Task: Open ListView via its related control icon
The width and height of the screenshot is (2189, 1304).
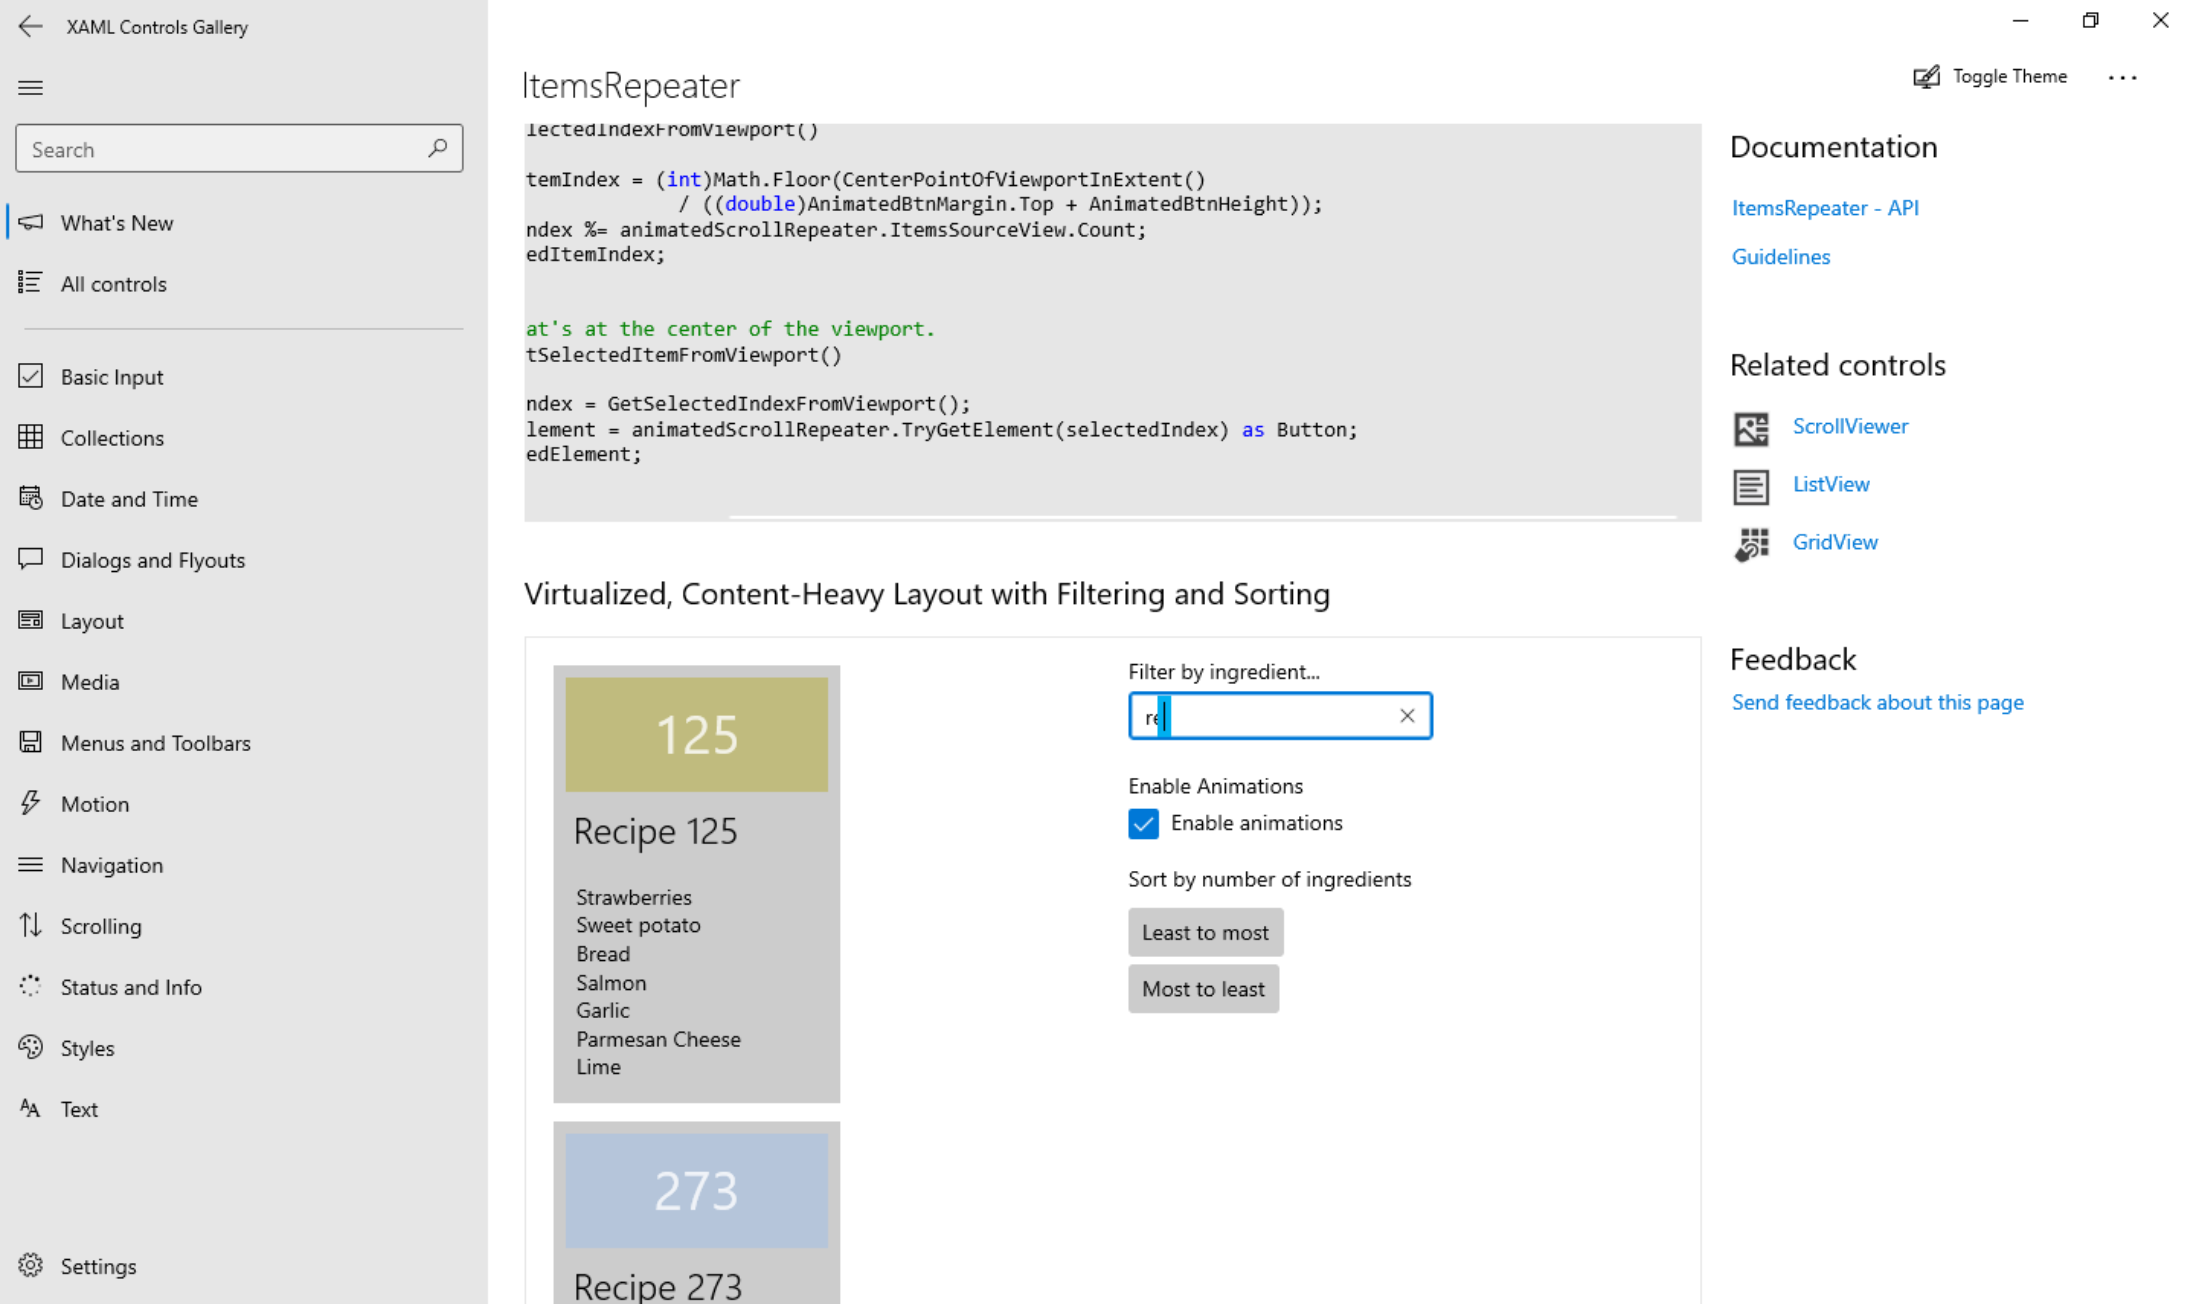Action: tap(1751, 487)
